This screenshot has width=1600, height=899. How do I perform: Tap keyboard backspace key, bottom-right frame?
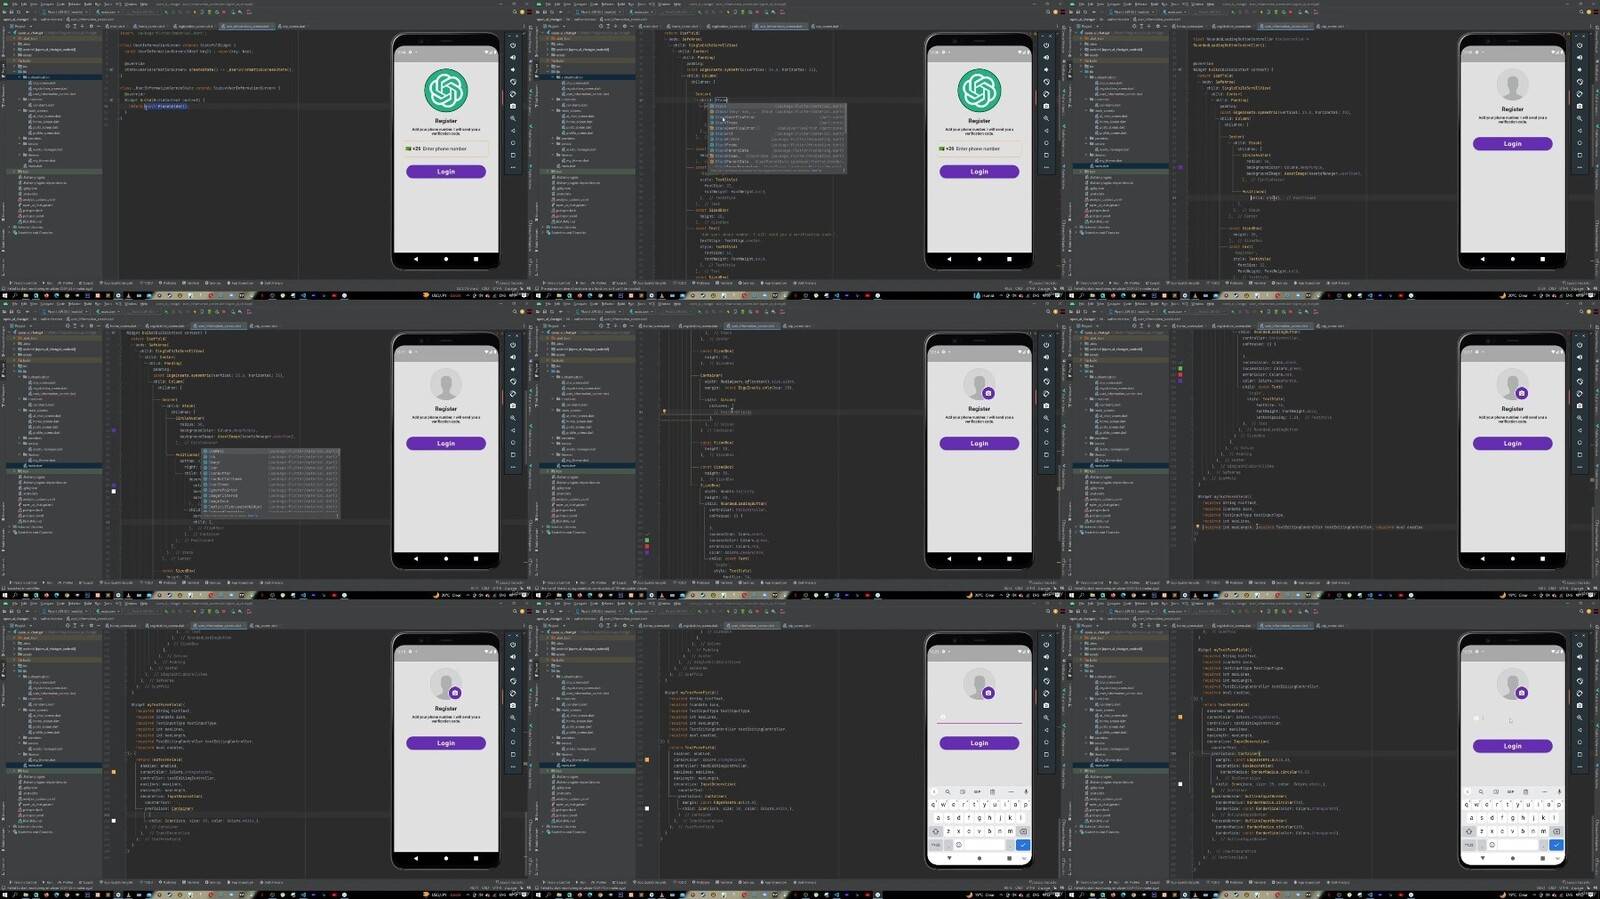click(1556, 831)
